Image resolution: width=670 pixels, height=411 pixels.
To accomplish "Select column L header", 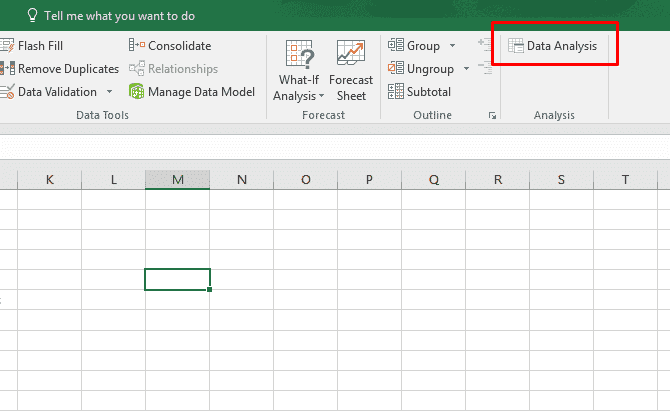I will (x=113, y=179).
